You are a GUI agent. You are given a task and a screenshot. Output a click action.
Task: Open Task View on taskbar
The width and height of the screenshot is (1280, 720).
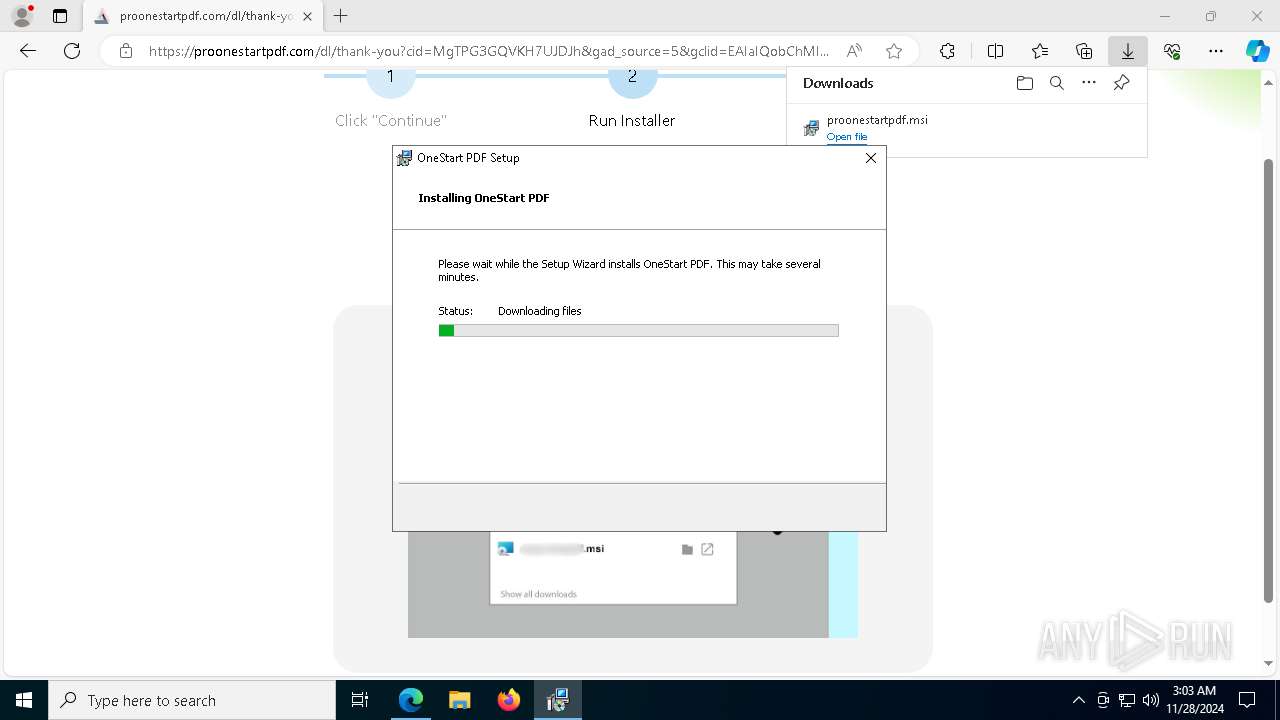click(x=360, y=700)
